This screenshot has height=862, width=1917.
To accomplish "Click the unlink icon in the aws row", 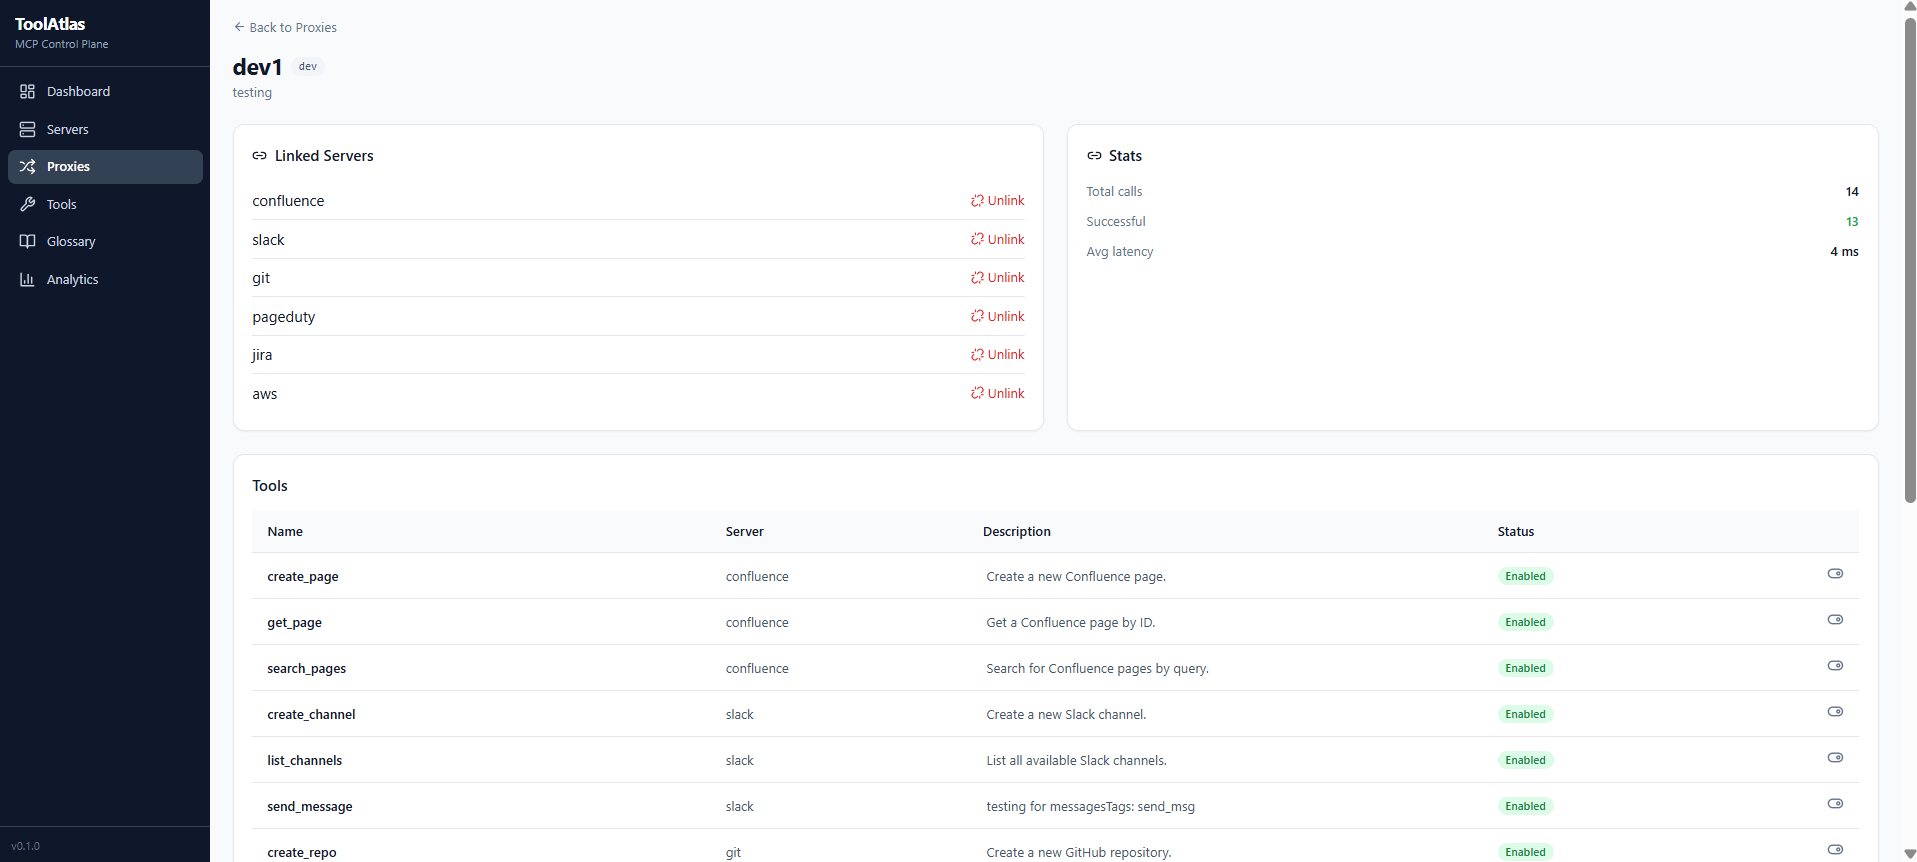I will click(x=977, y=393).
